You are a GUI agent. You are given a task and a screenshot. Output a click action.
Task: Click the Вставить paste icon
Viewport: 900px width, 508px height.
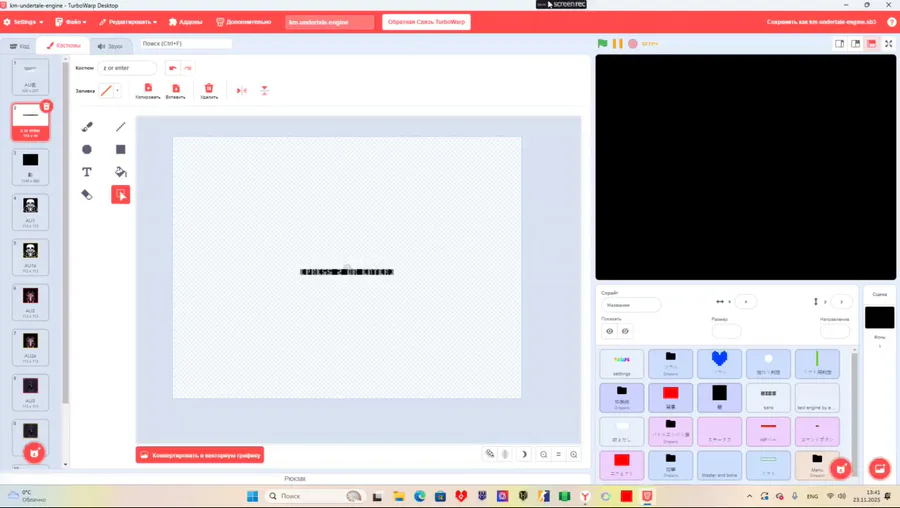(176, 91)
